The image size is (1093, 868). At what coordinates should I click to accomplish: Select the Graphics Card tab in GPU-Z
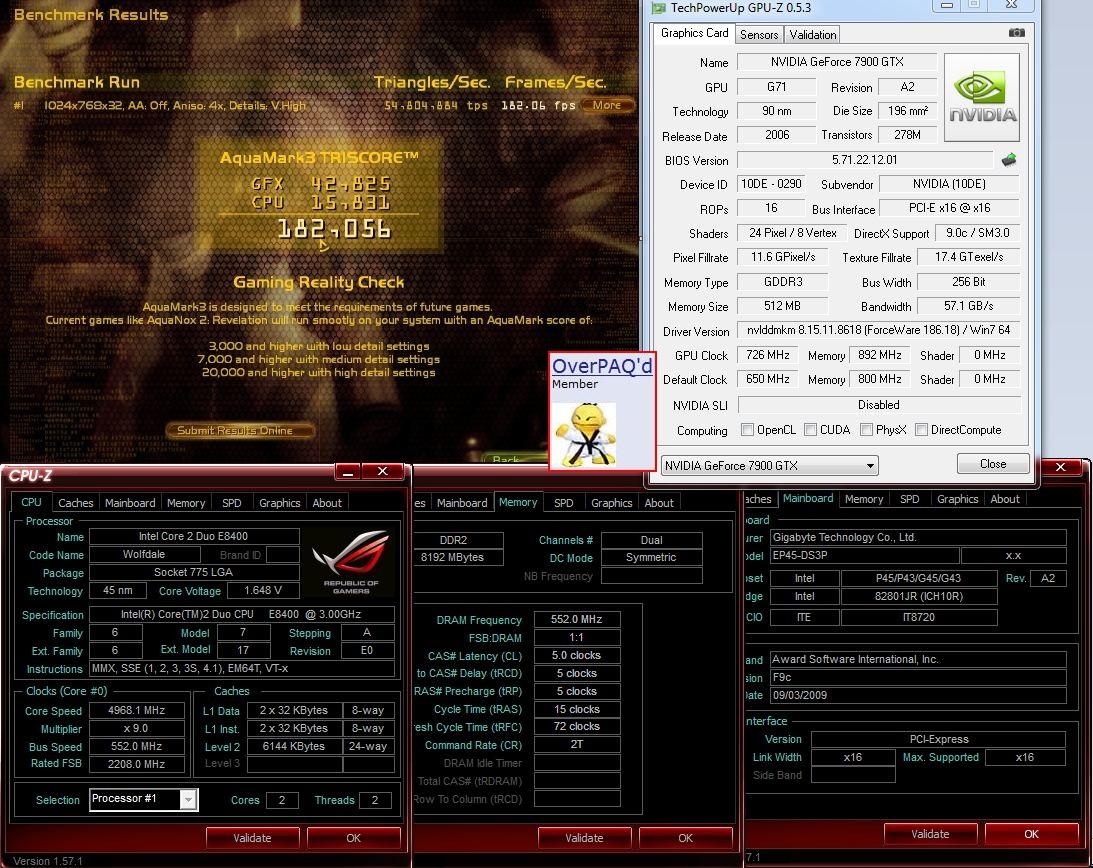694,33
